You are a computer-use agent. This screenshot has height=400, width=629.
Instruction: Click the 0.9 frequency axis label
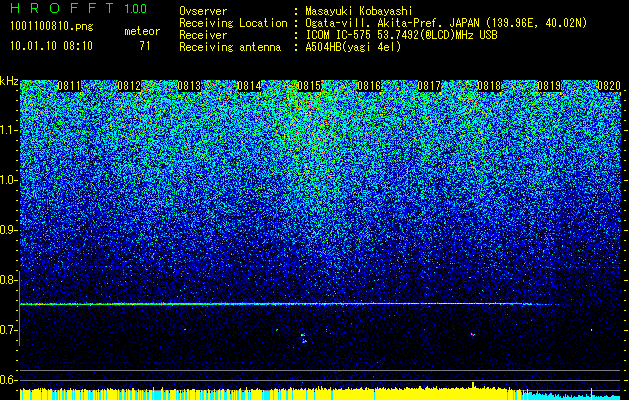coord(9,230)
